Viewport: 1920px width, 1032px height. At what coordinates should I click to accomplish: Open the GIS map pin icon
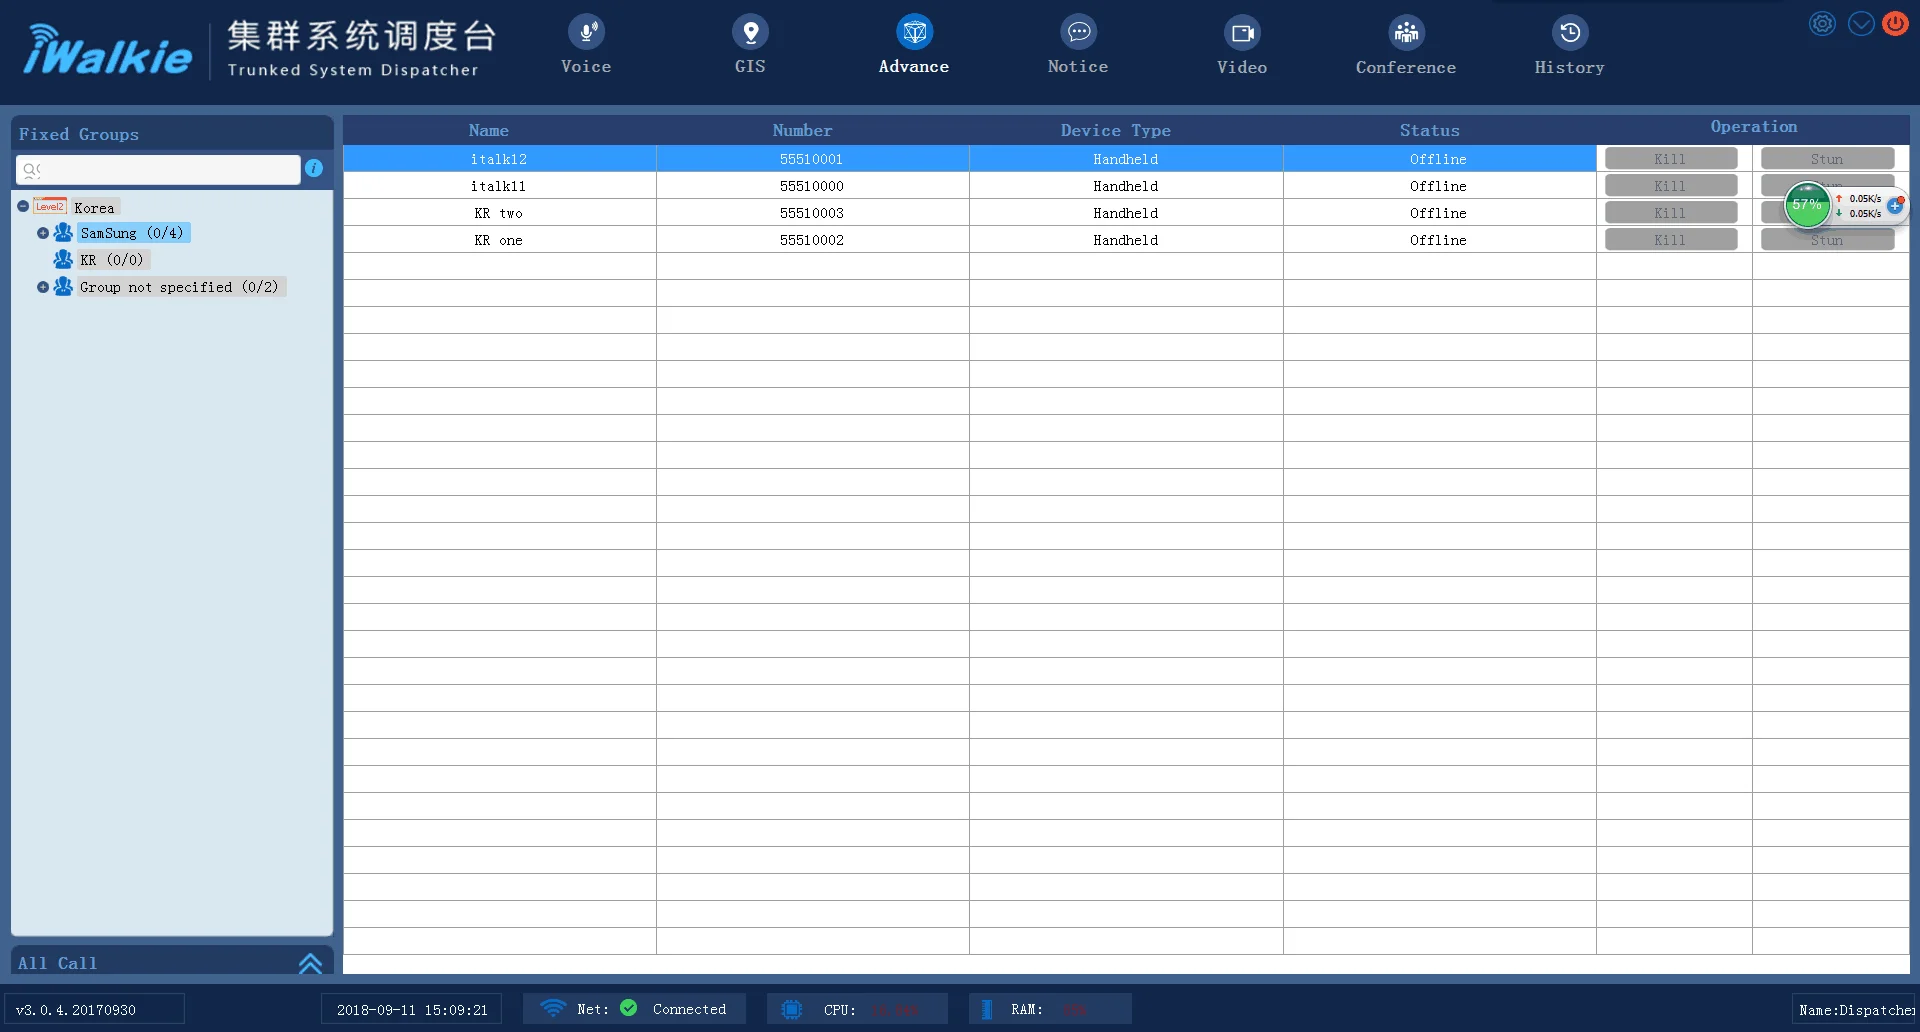[750, 33]
